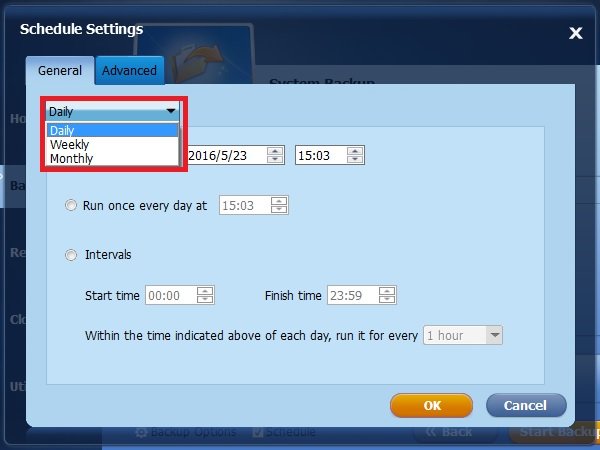Click the Cancel button
This screenshot has height=450, width=600.
[526, 406]
